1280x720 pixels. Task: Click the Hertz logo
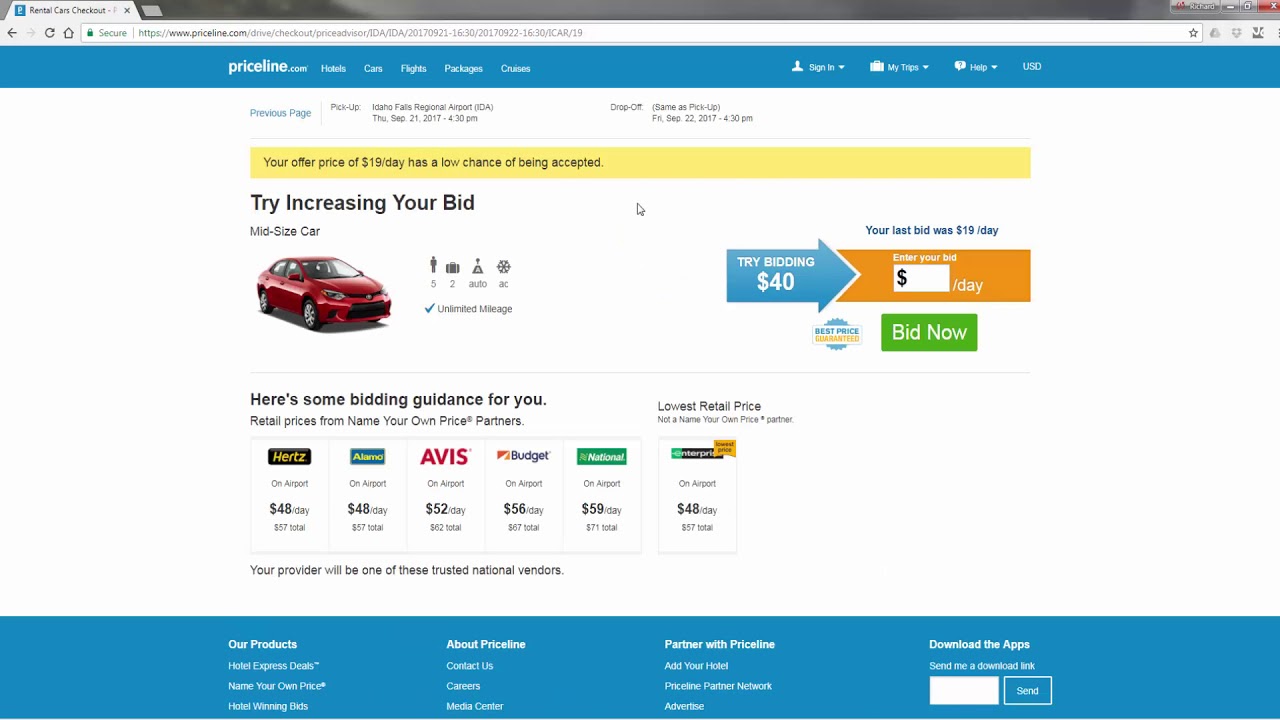[289, 457]
